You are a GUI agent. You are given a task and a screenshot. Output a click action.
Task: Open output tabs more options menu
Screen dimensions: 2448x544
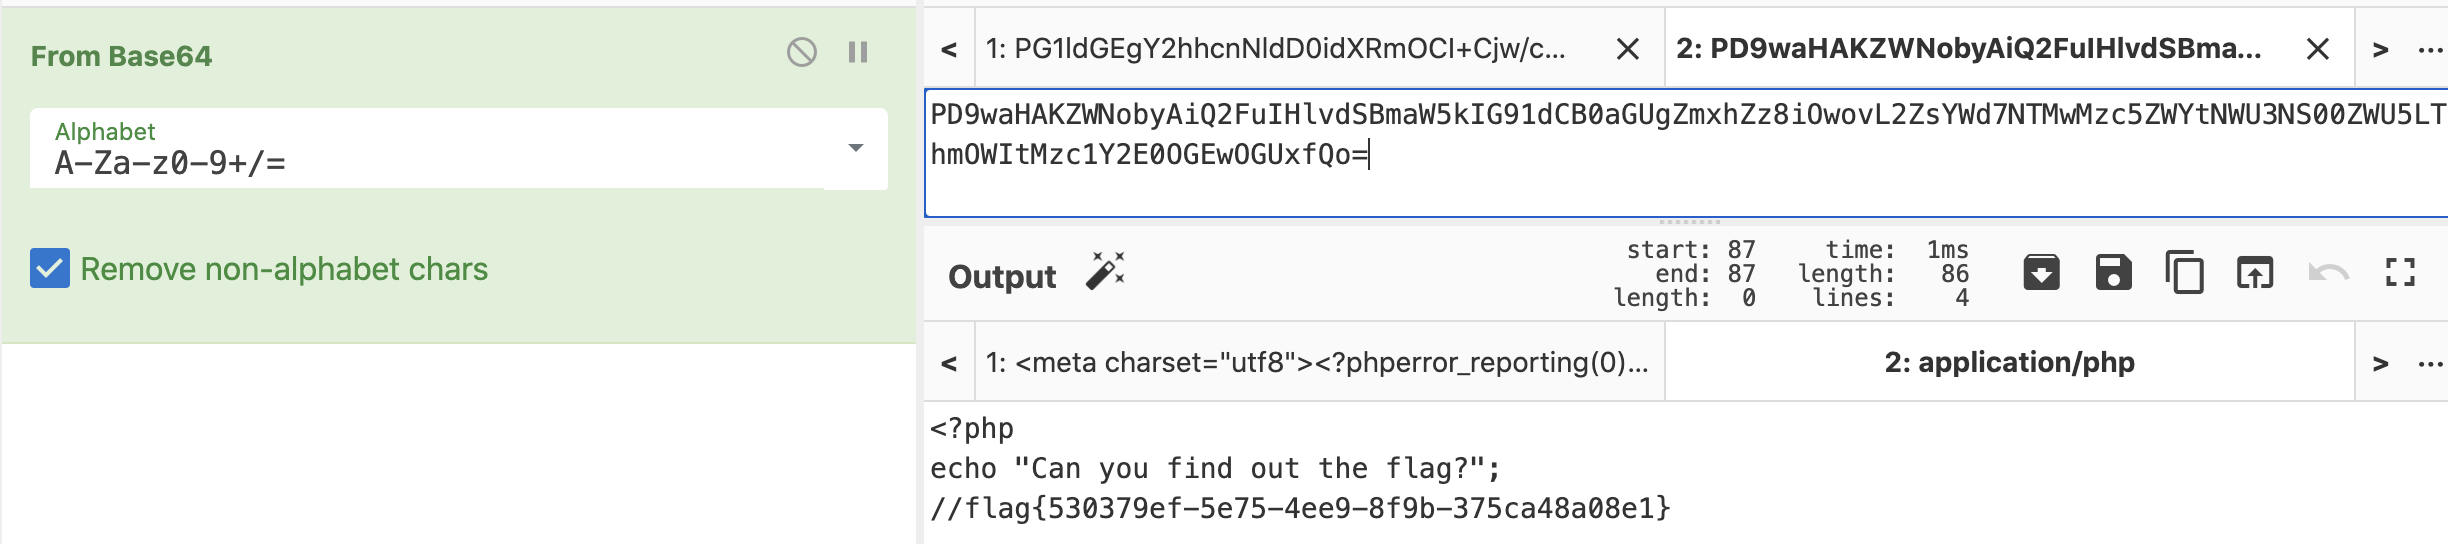[x=2430, y=362]
